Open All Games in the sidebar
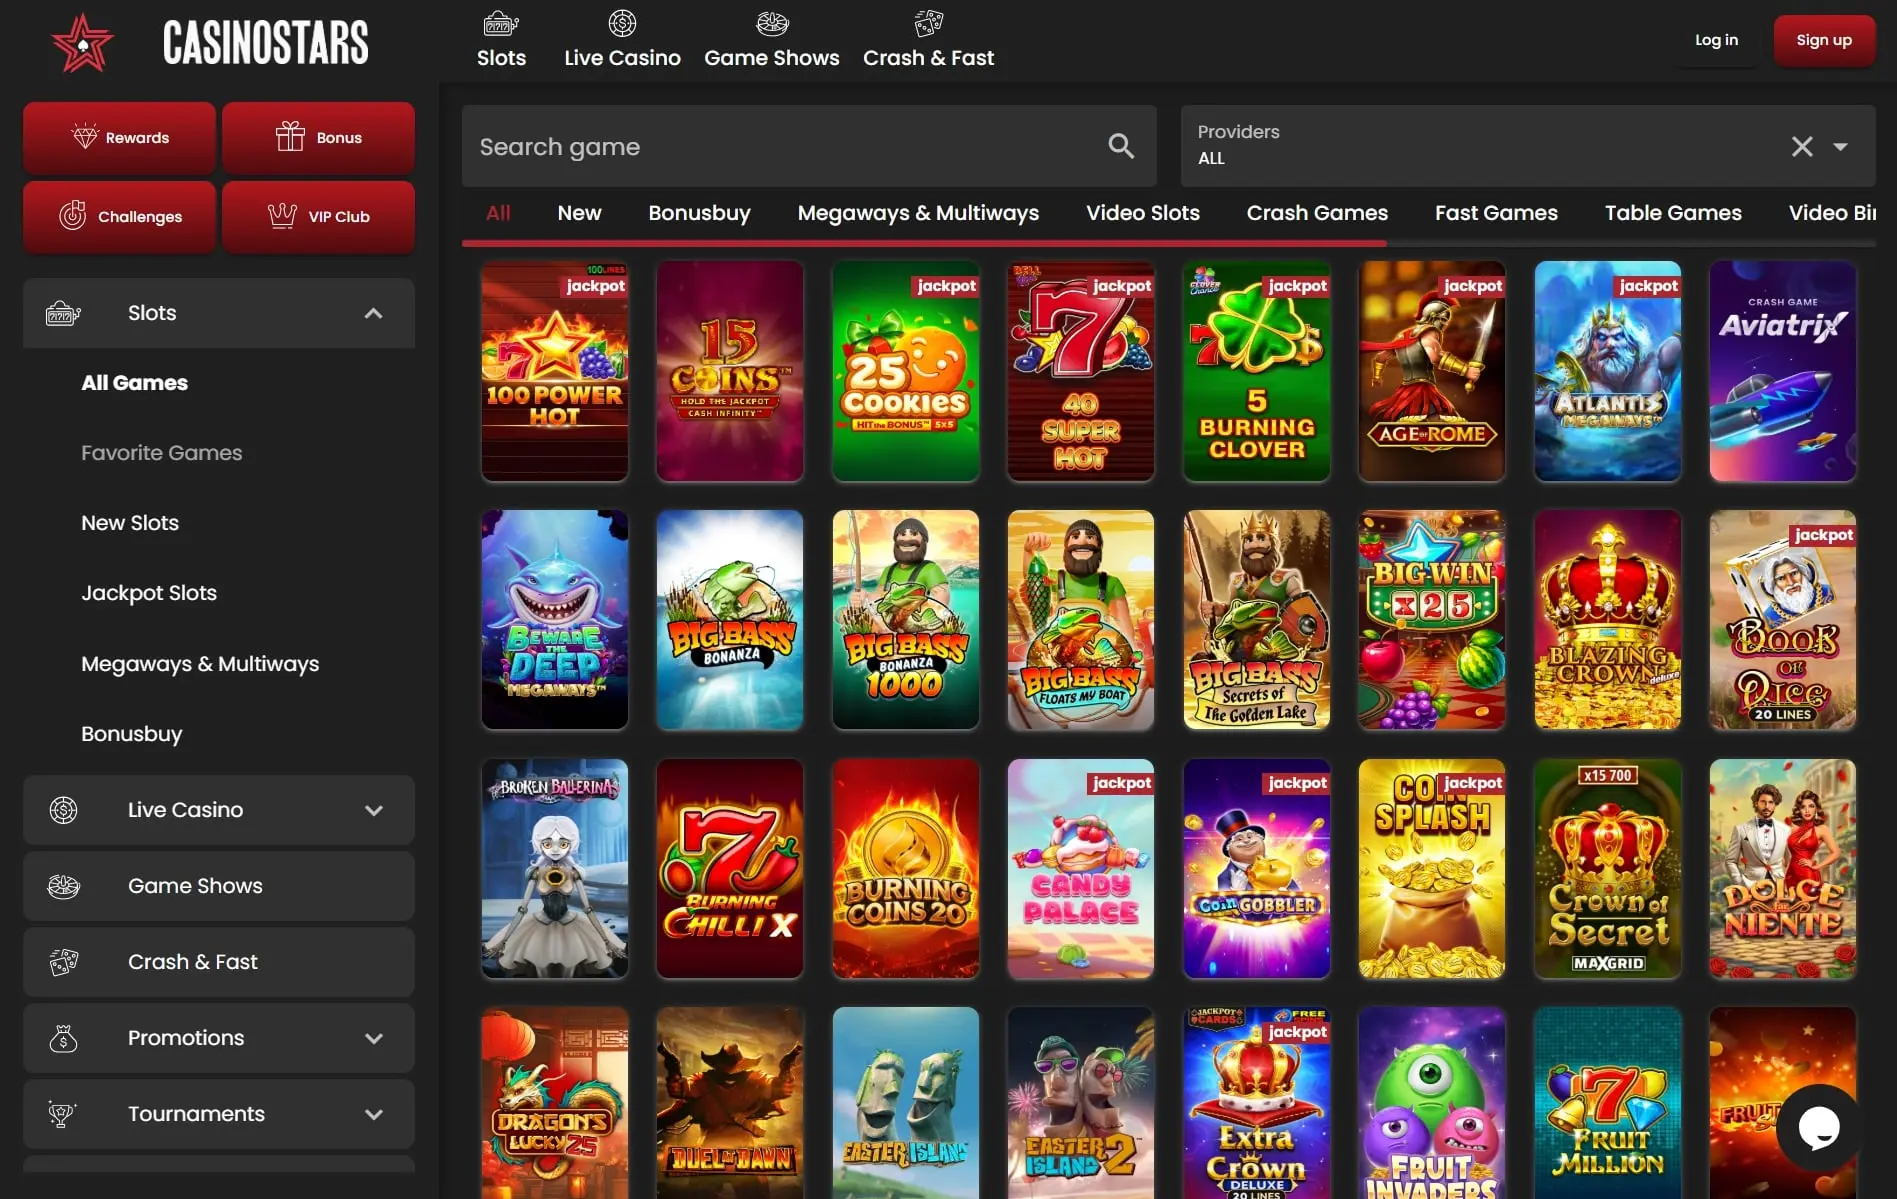The height and width of the screenshot is (1199, 1897). (135, 383)
